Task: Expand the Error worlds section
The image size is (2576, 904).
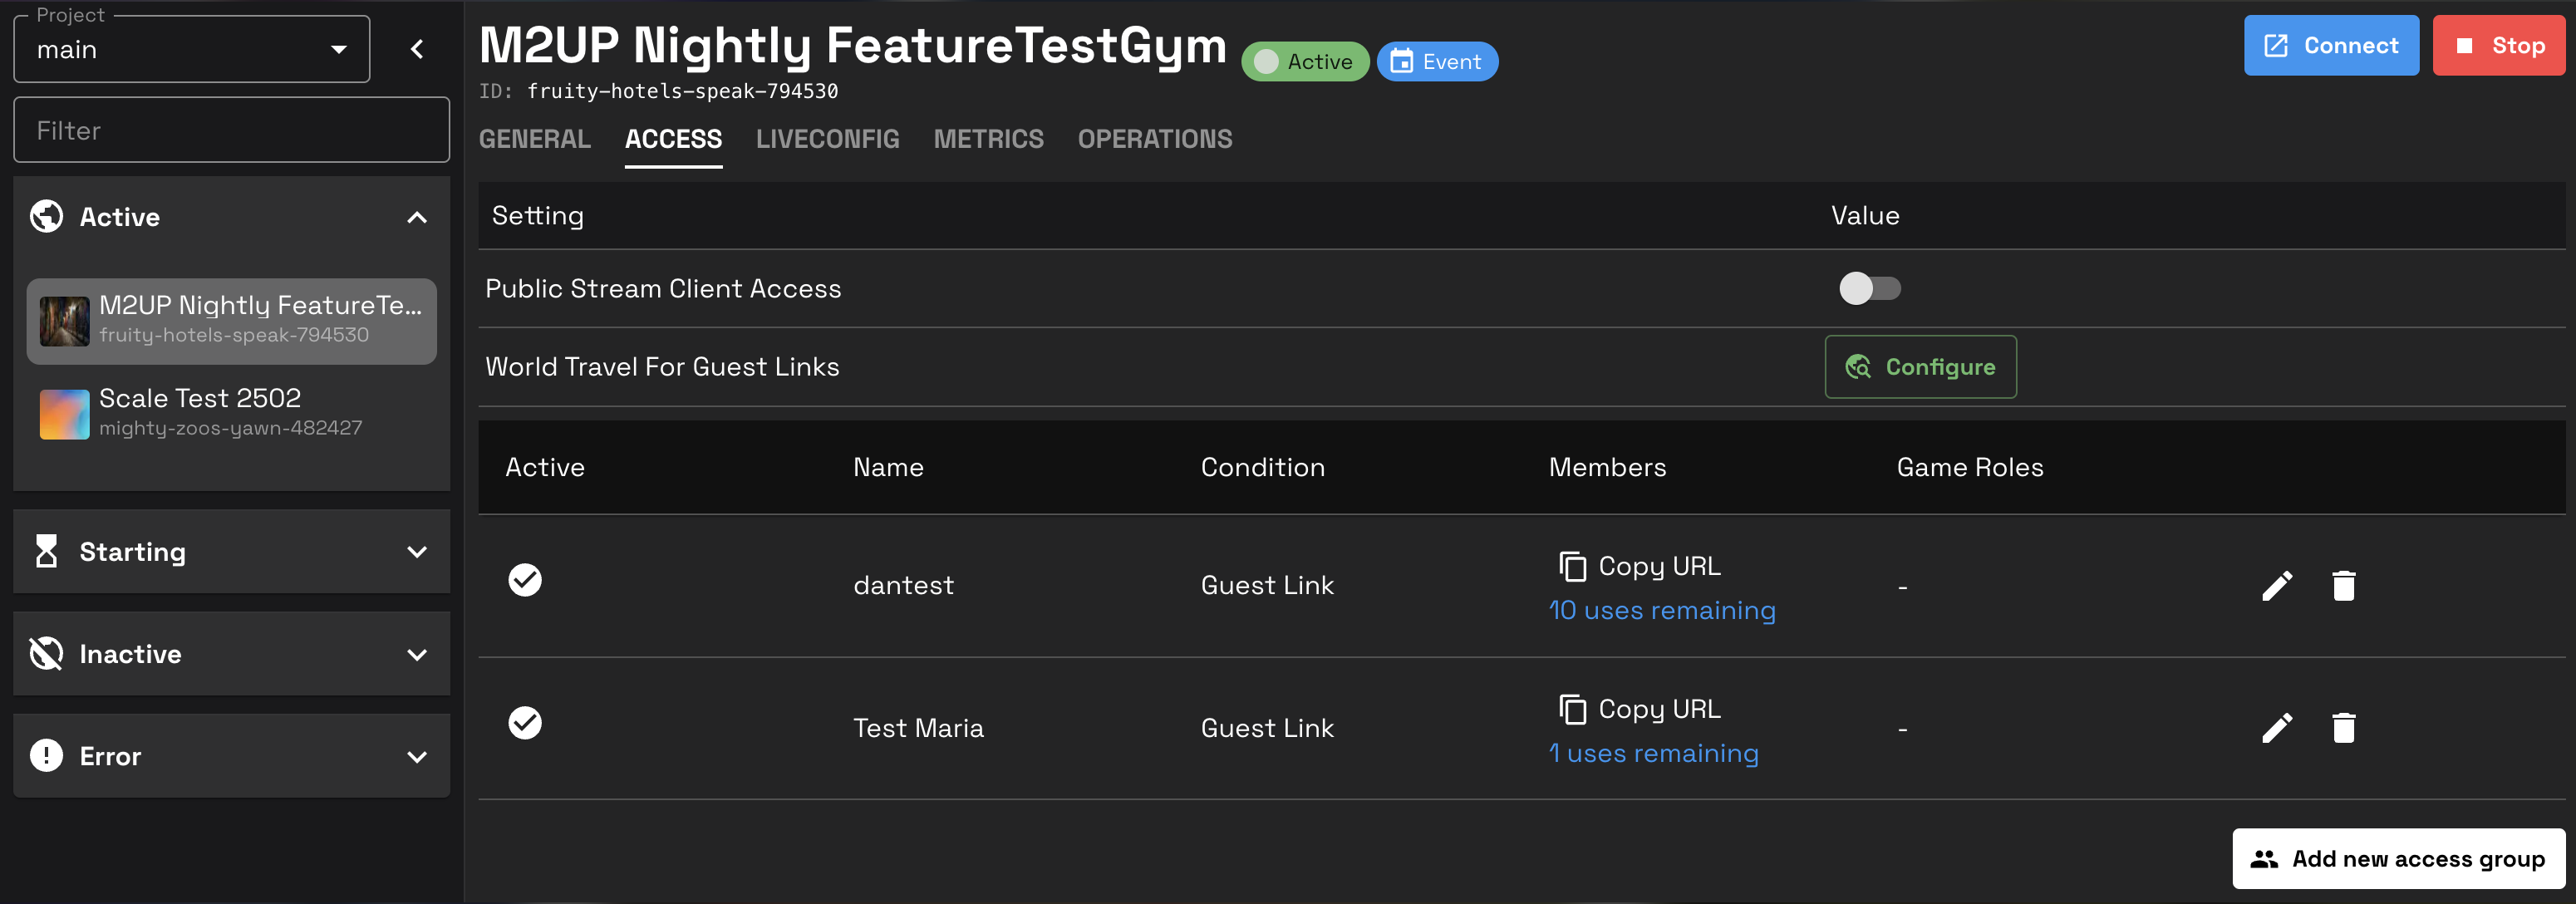Action: [231, 756]
